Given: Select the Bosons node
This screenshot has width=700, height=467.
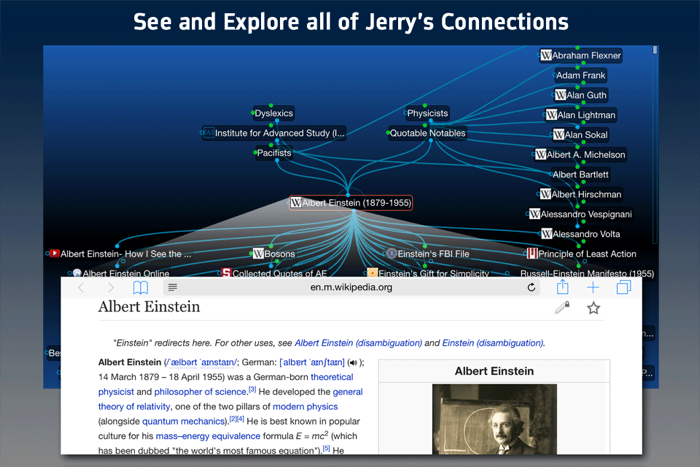Looking at the screenshot, I should 274,254.
